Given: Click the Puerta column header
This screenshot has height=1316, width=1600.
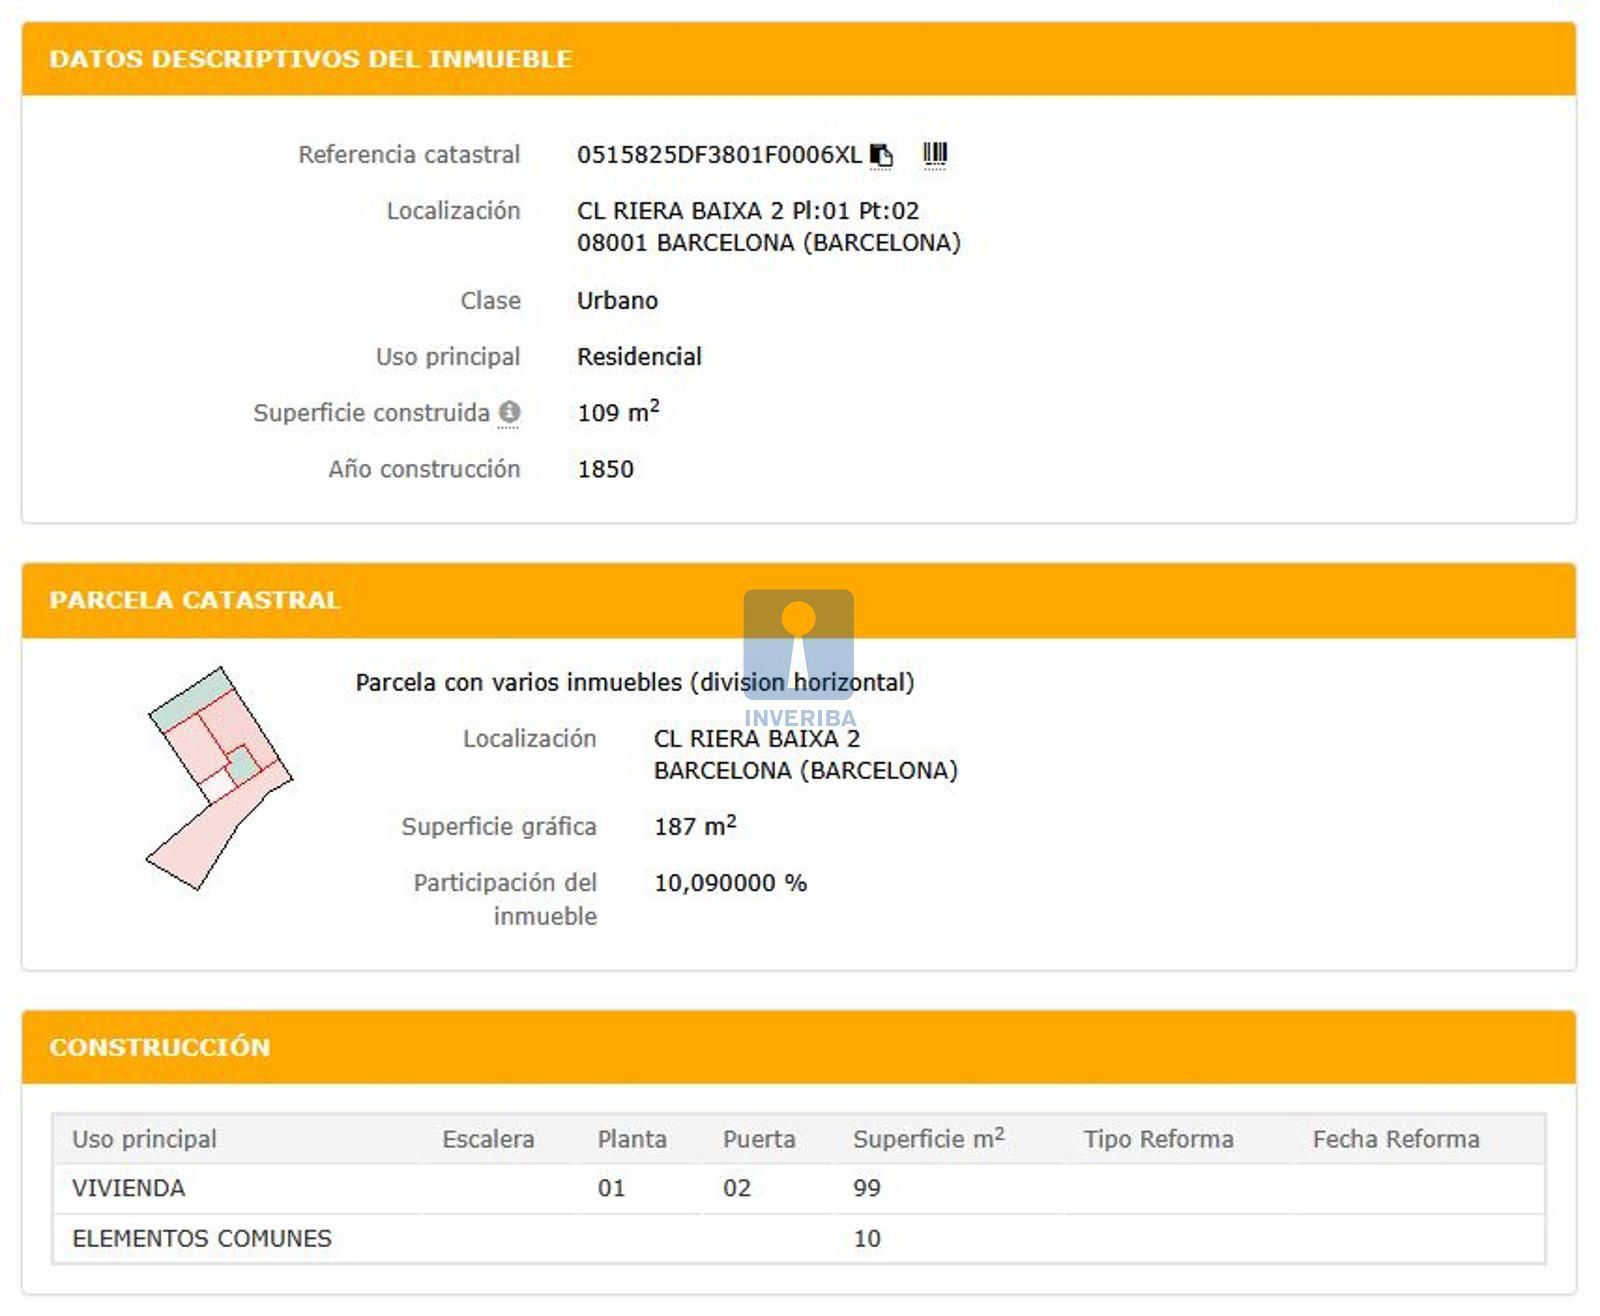Looking at the screenshot, I should pyautogui.click(x=759, y=1139).
